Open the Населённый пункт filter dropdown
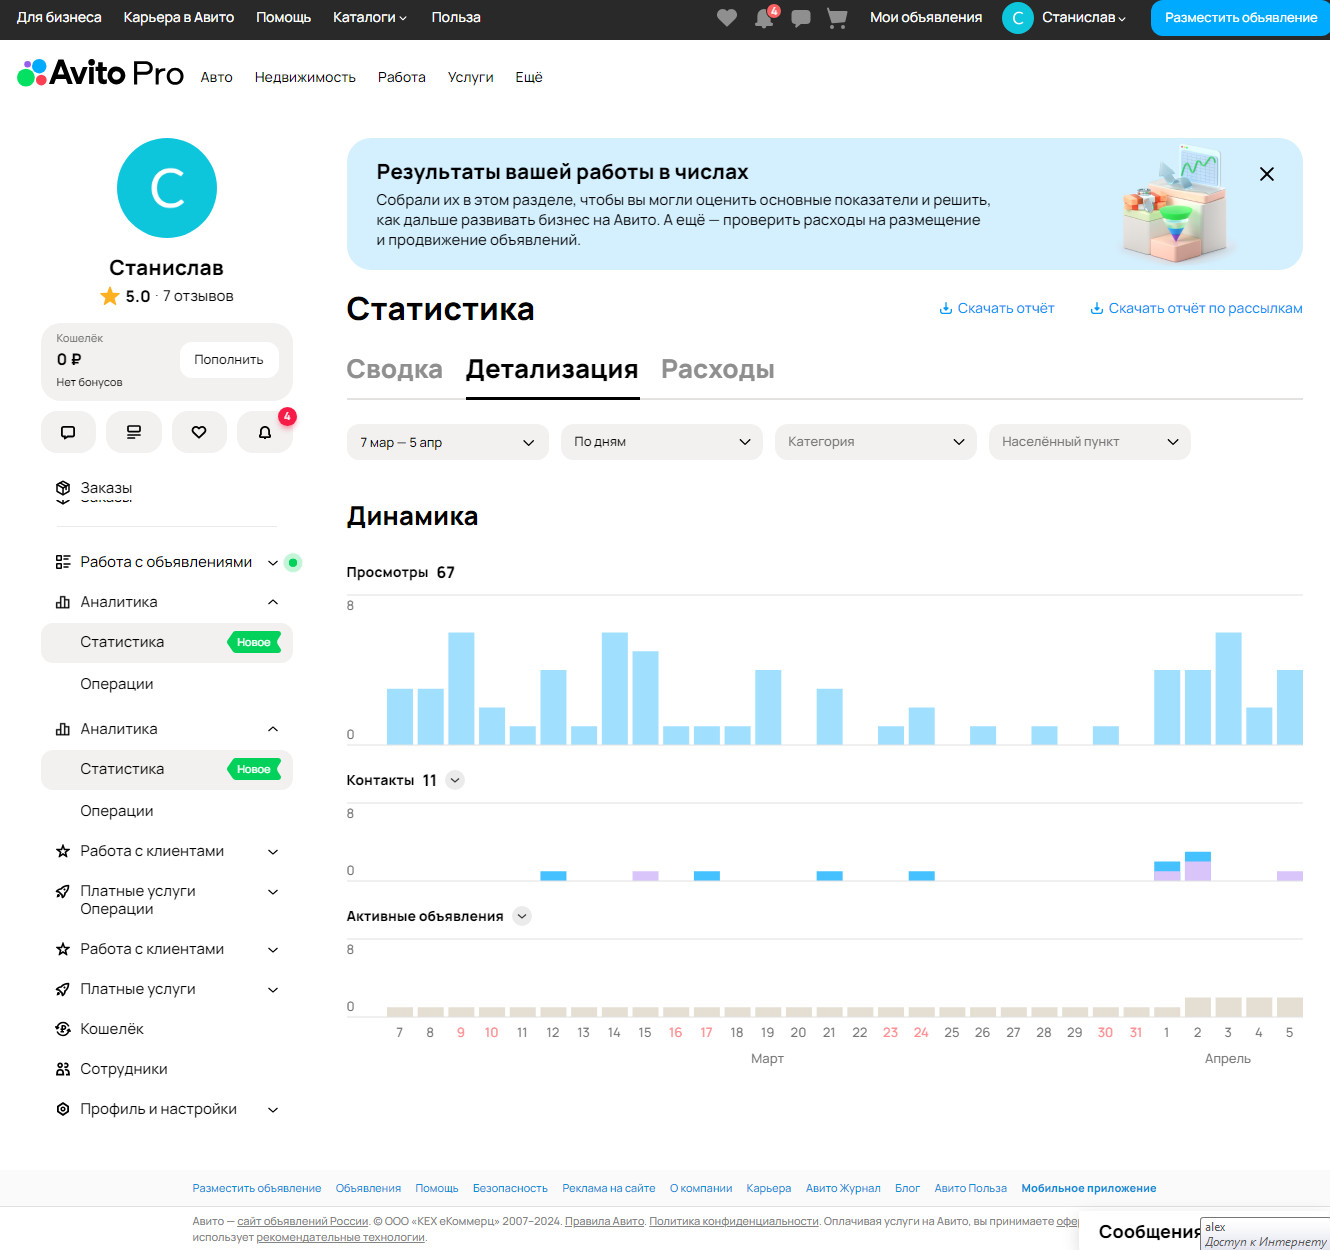1330x1250 pixels. [1090, 442]
